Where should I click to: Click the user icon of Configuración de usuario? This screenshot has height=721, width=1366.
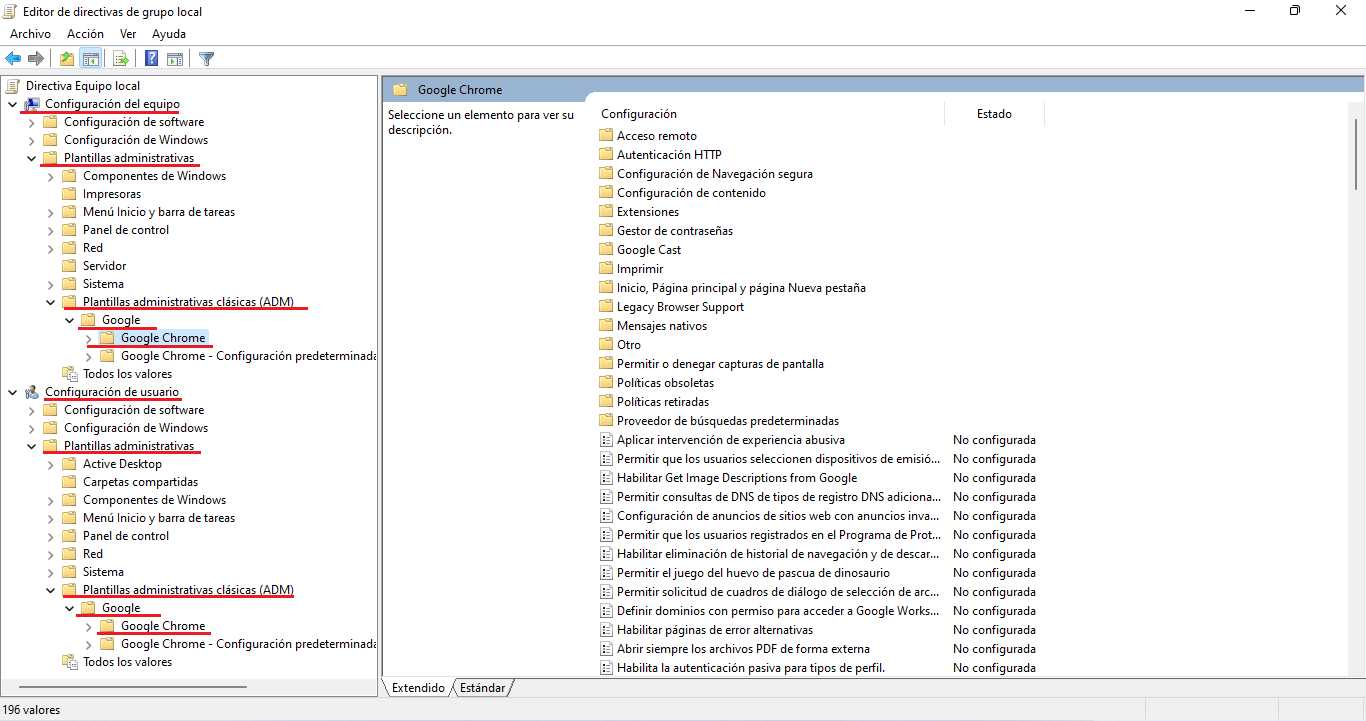(x=32, y=391)
